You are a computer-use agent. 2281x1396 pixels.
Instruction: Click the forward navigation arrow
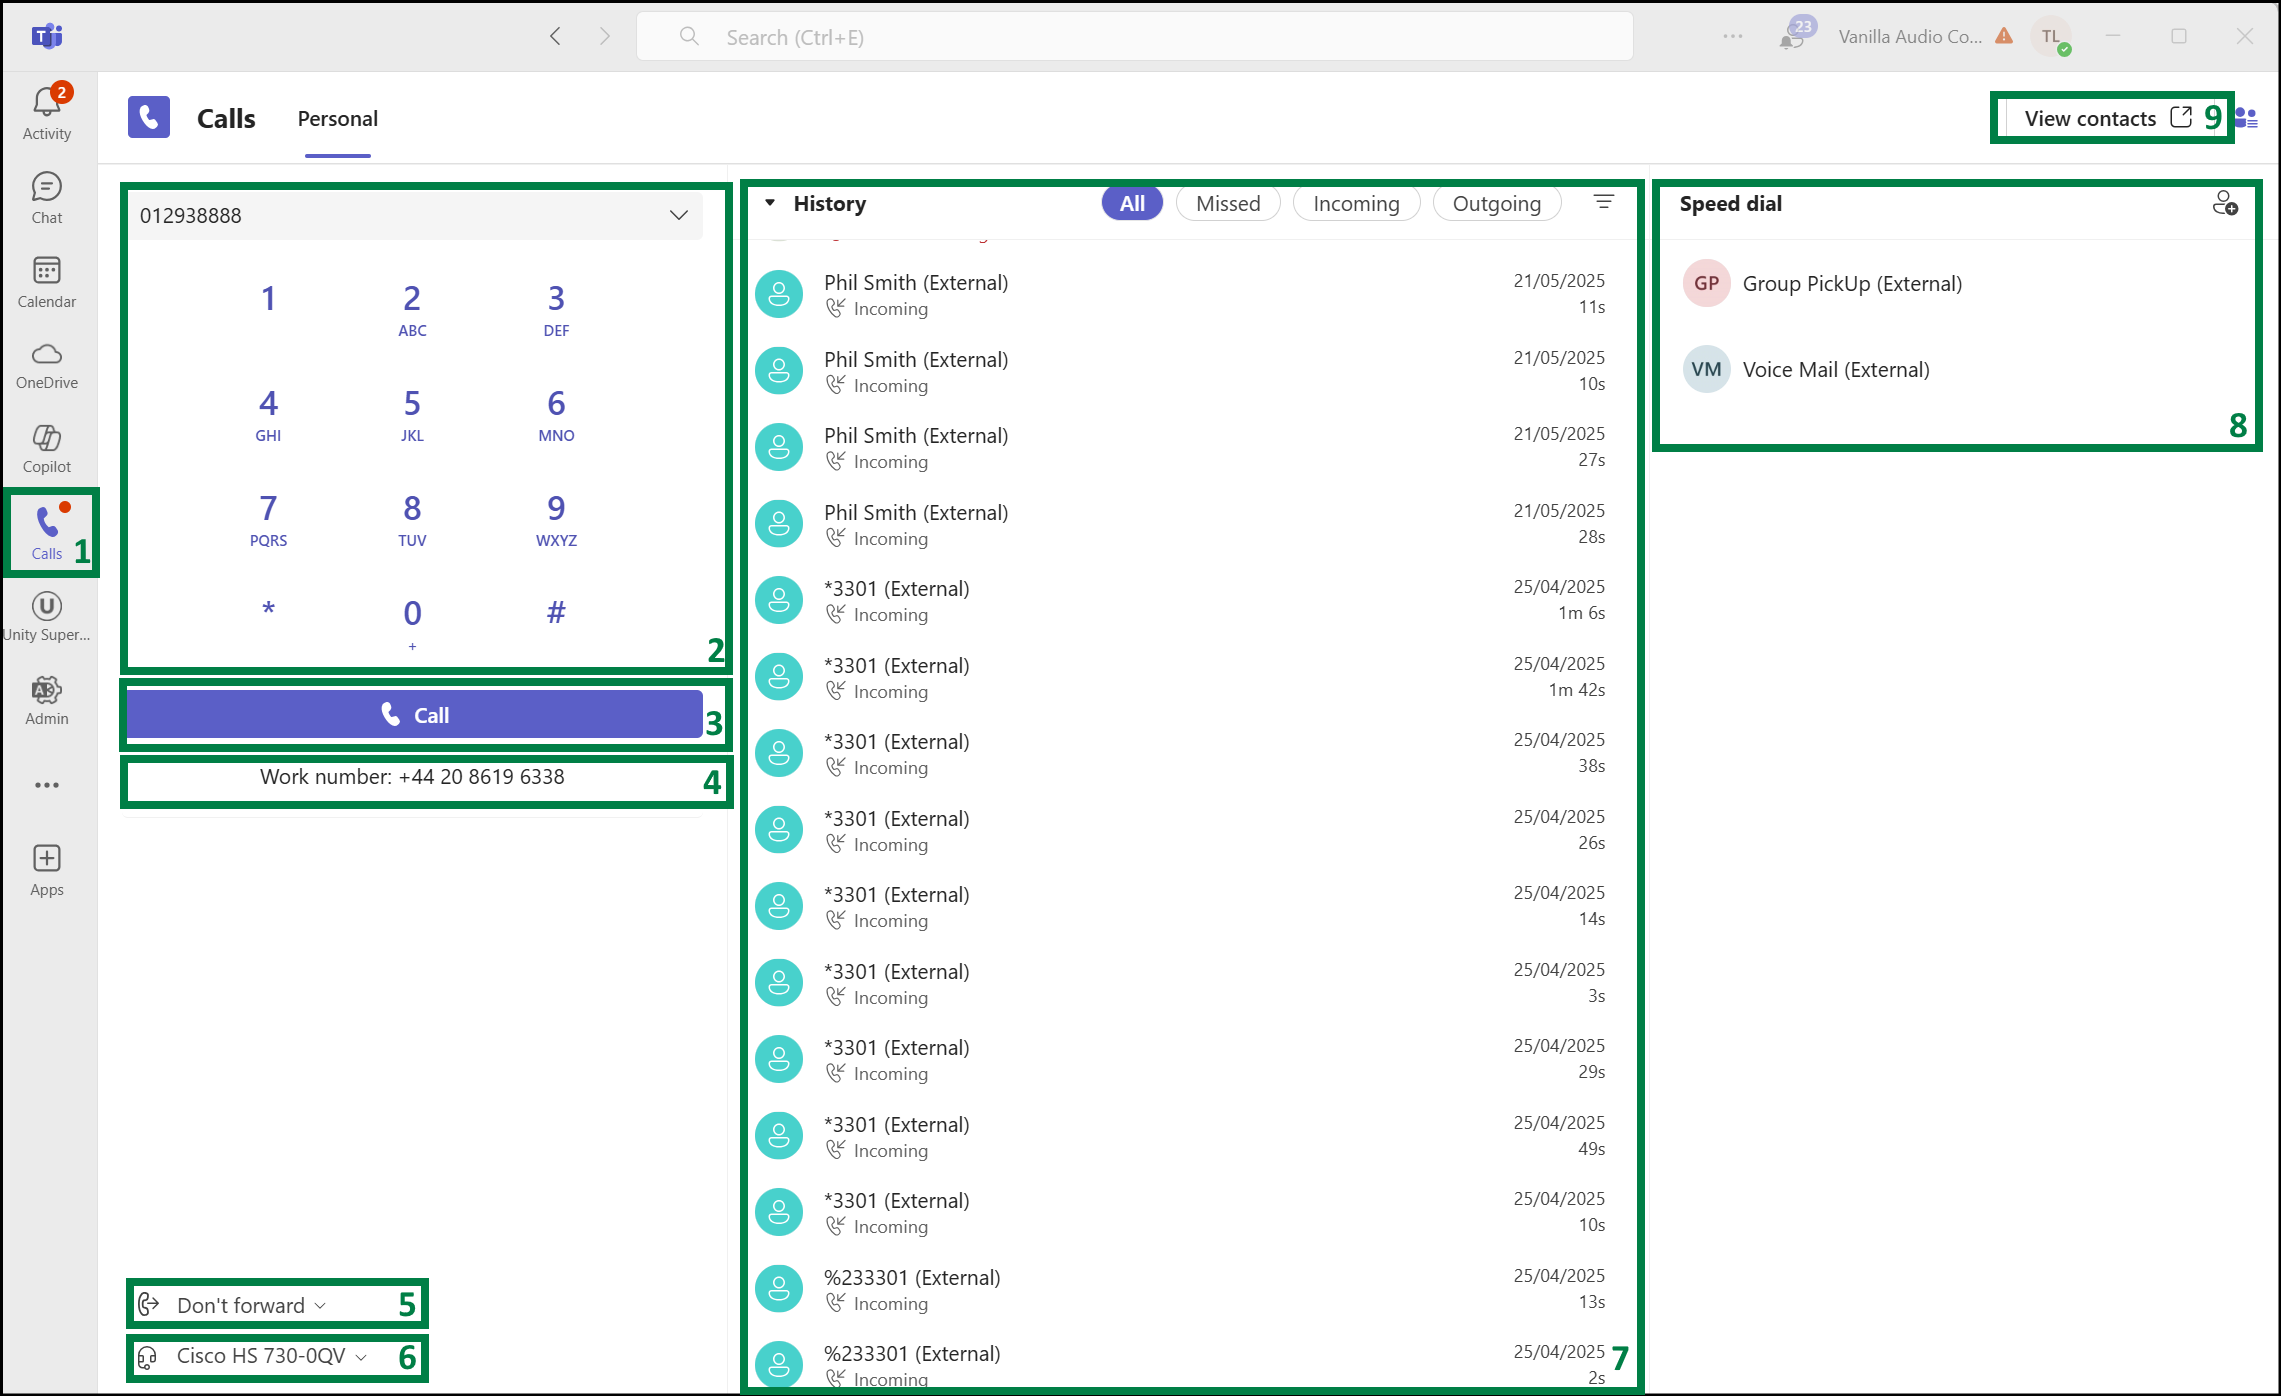point(604,37)
